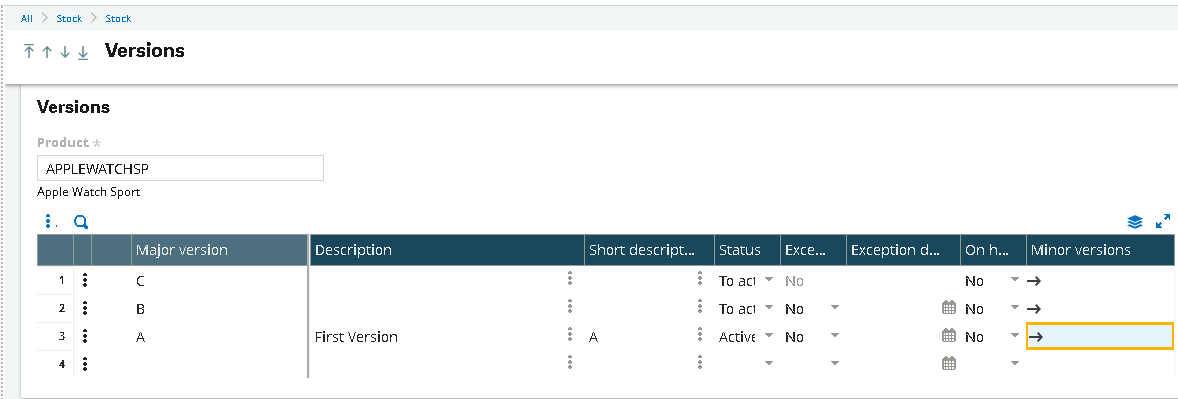Open row actions menu for version C

tap(85, 280)
